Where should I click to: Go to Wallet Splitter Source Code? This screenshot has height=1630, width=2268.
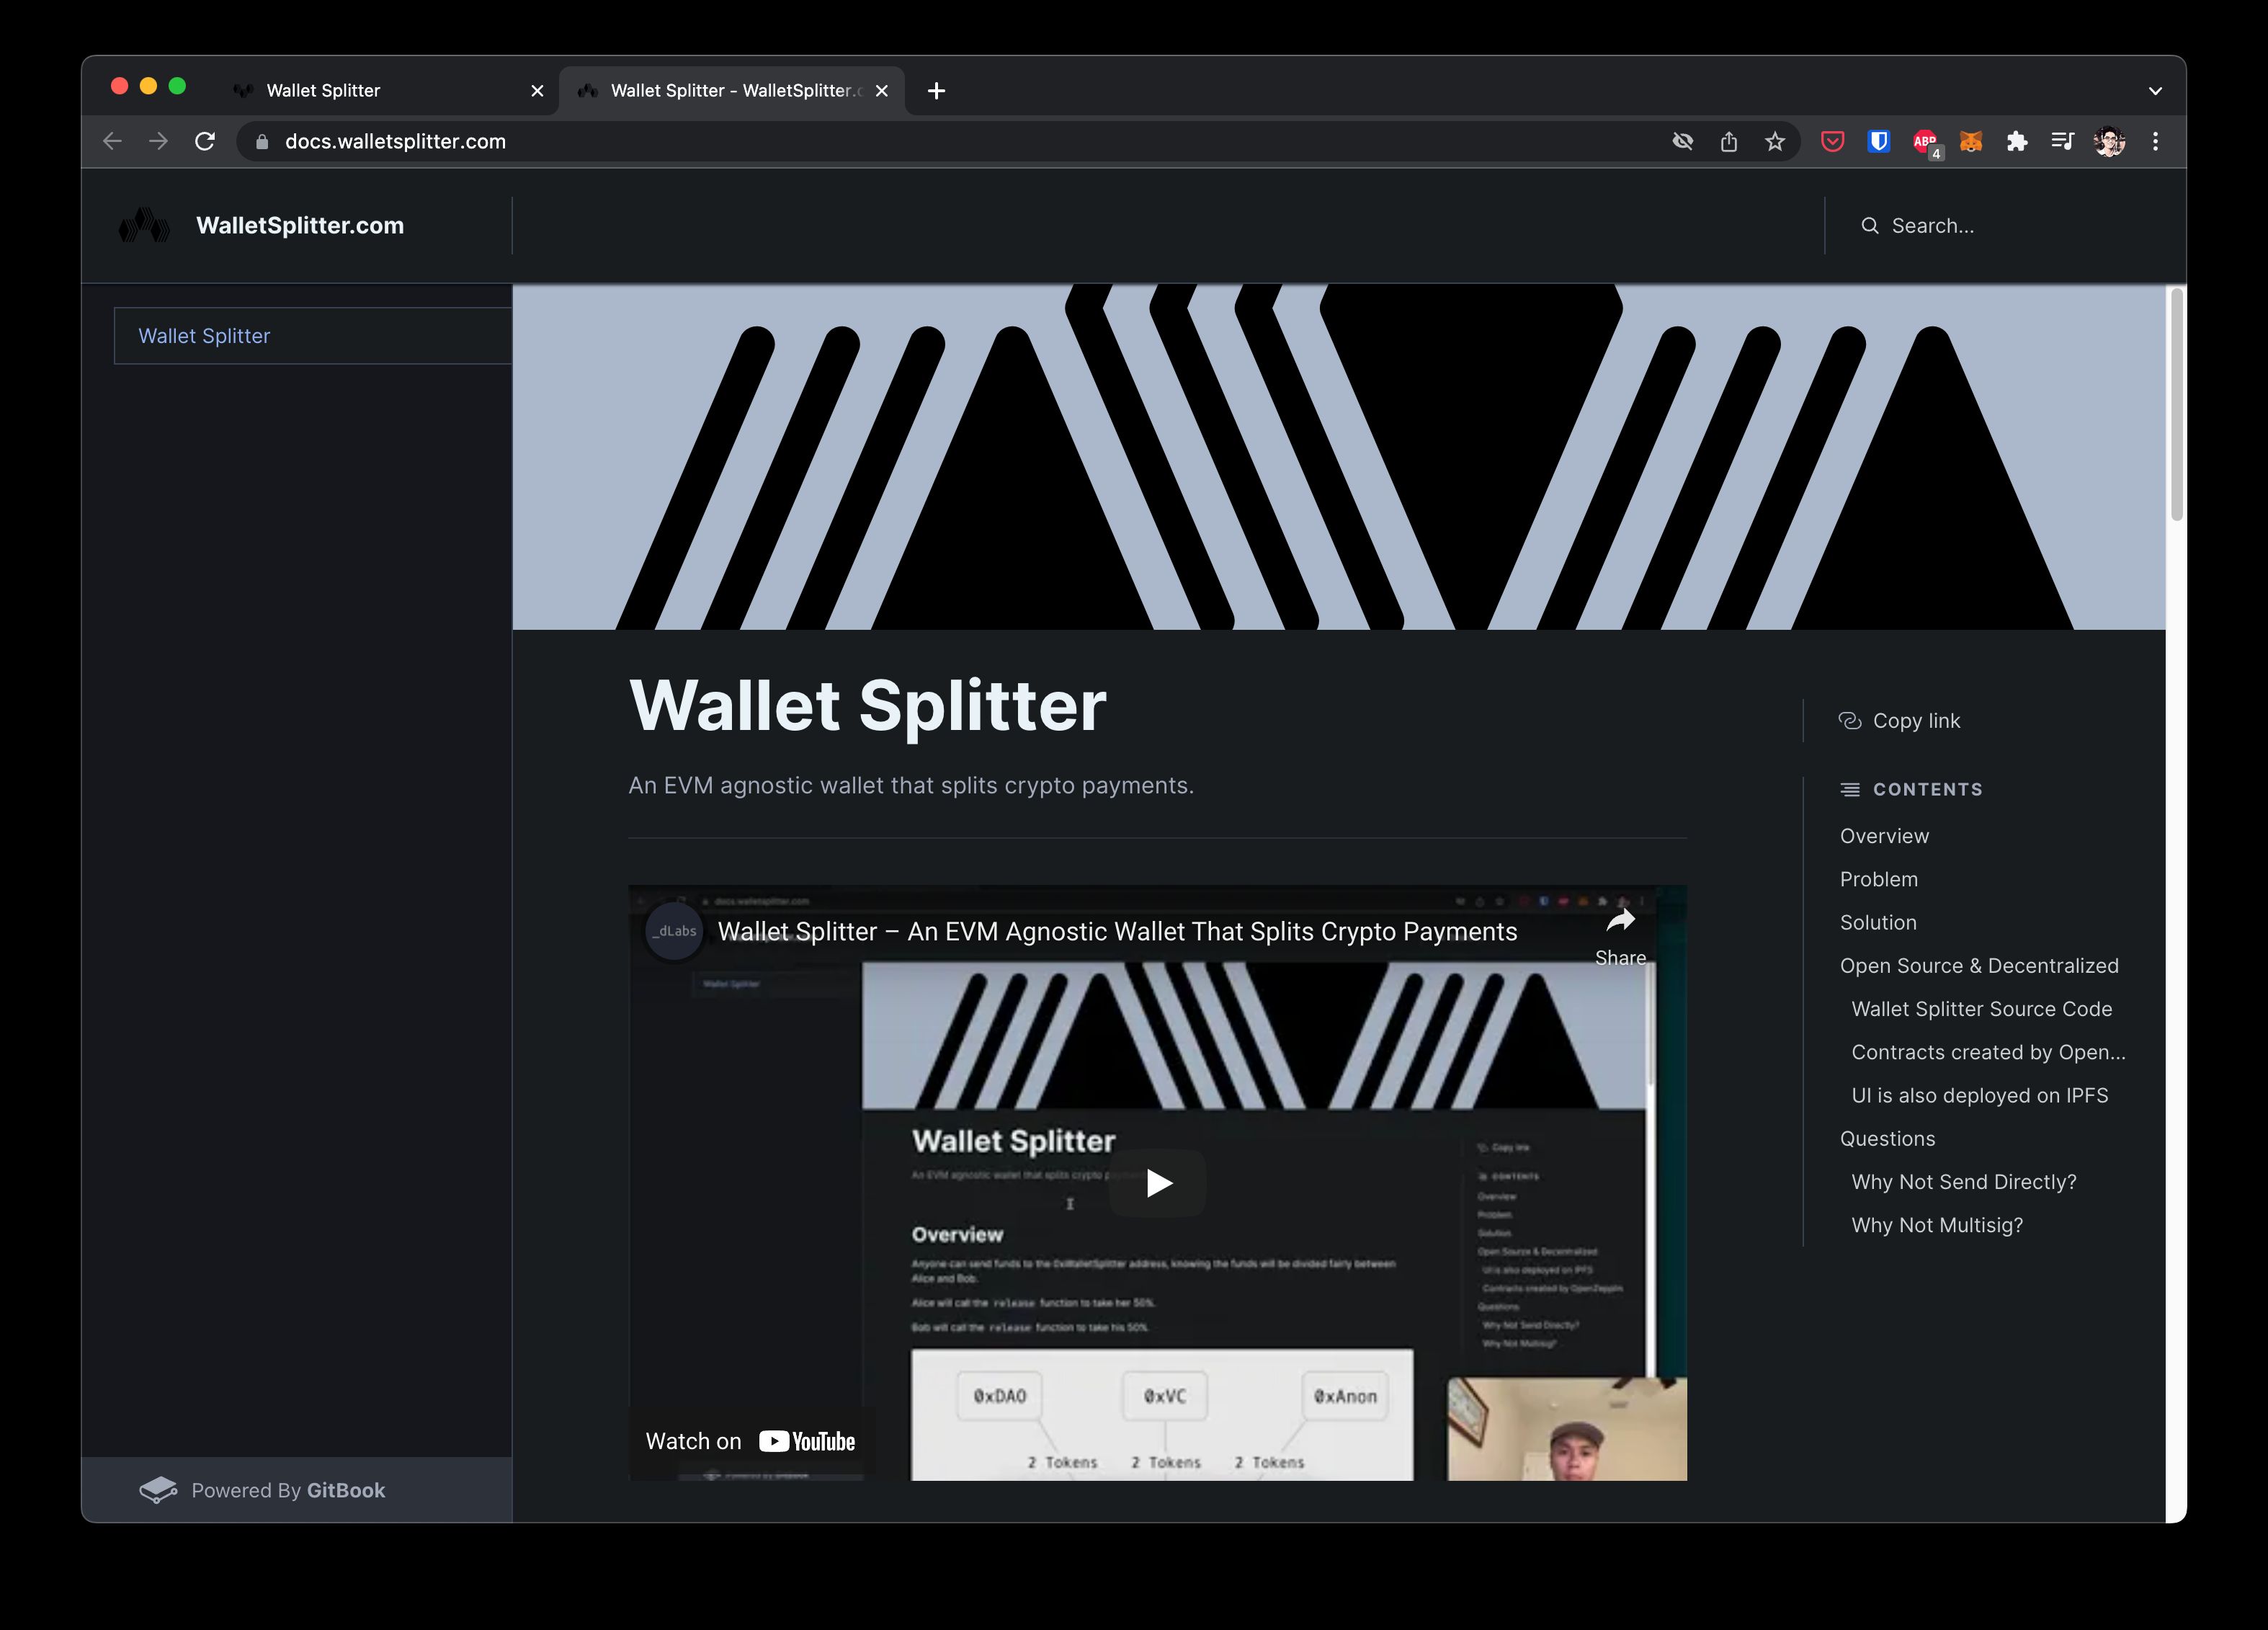(x=1981, y=1009)
